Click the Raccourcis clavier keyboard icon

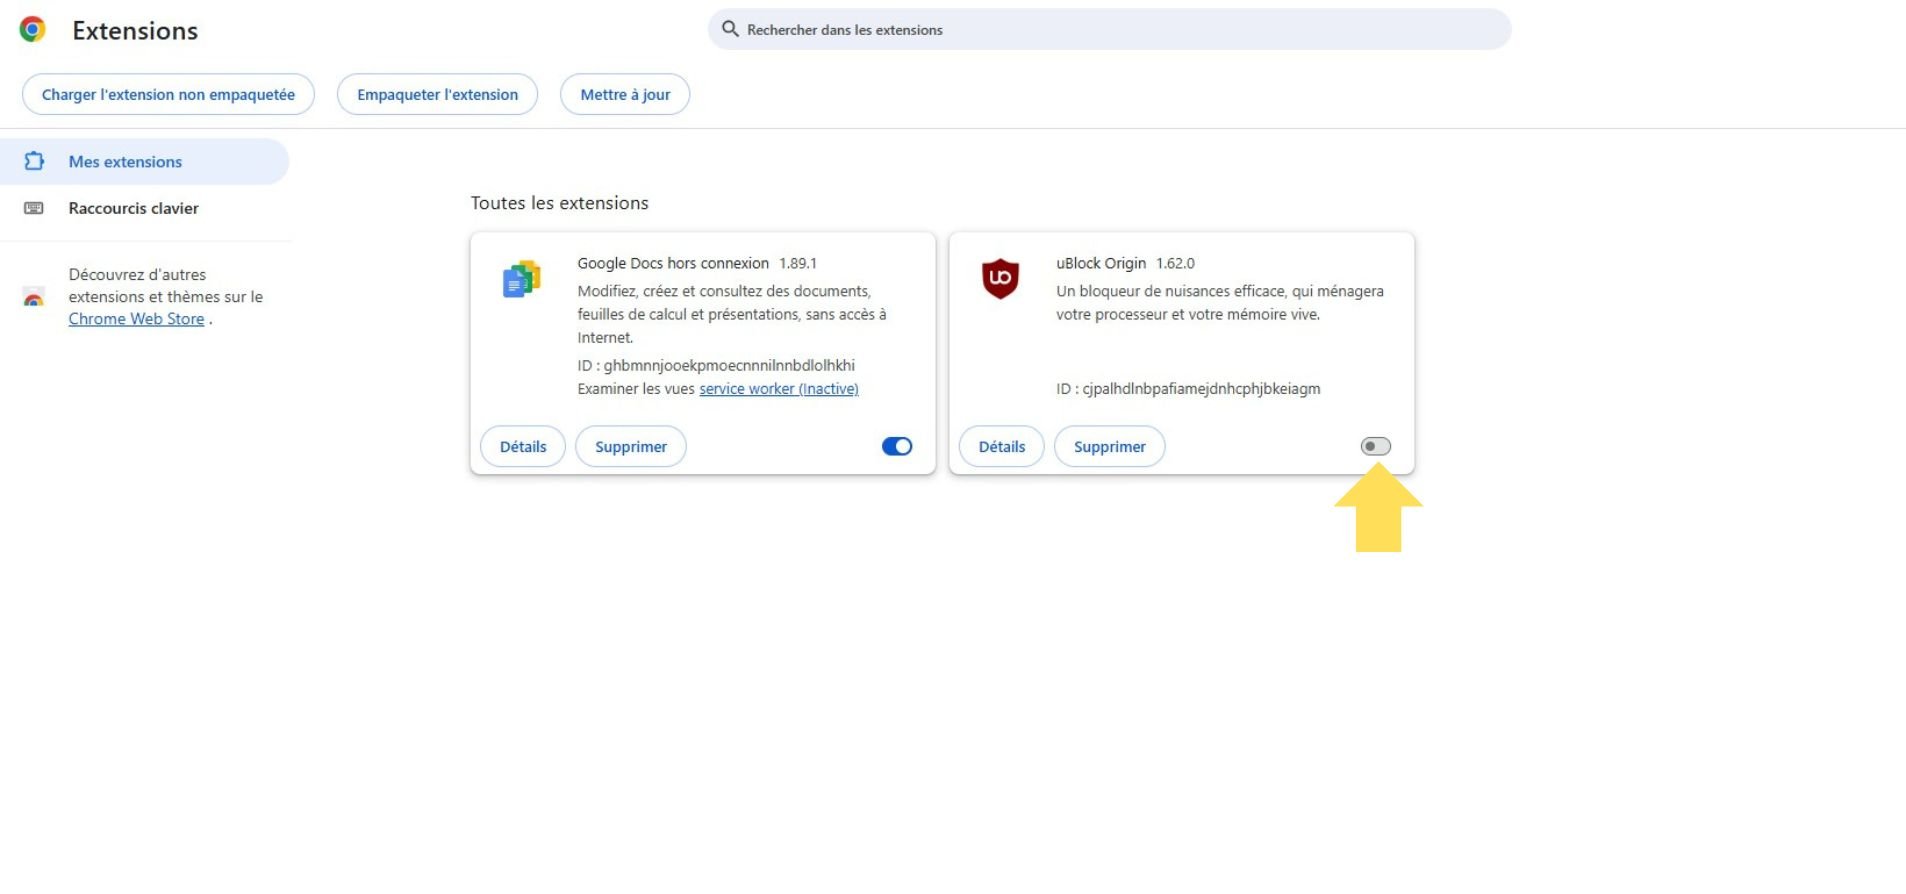[x=34, y=208]
